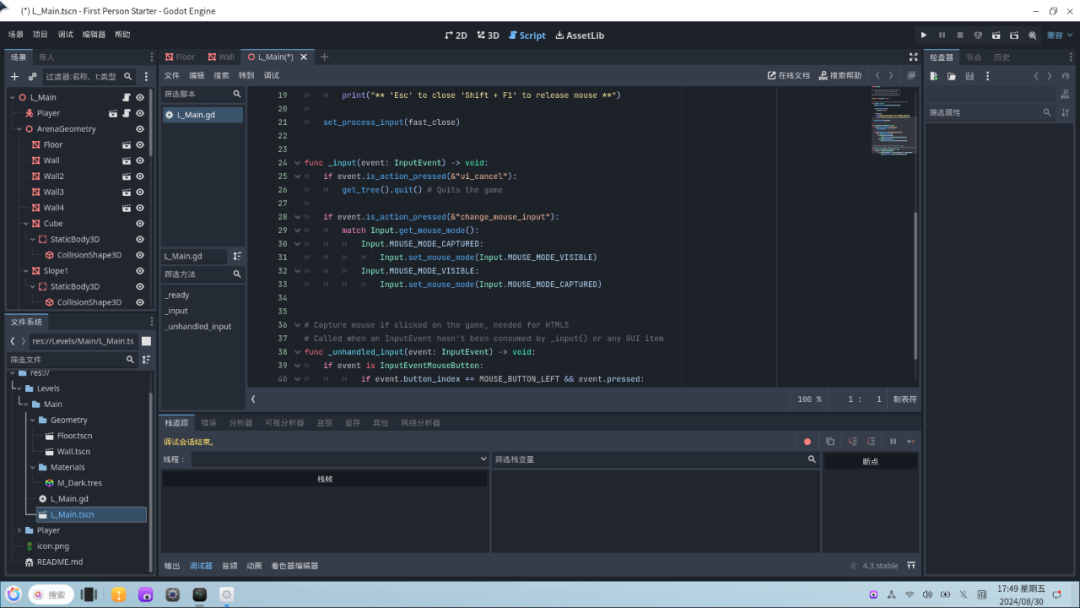The width and height of the screenshot is (1080, 608).
Task: Collapse the Cube node
Action: [26, 224]
